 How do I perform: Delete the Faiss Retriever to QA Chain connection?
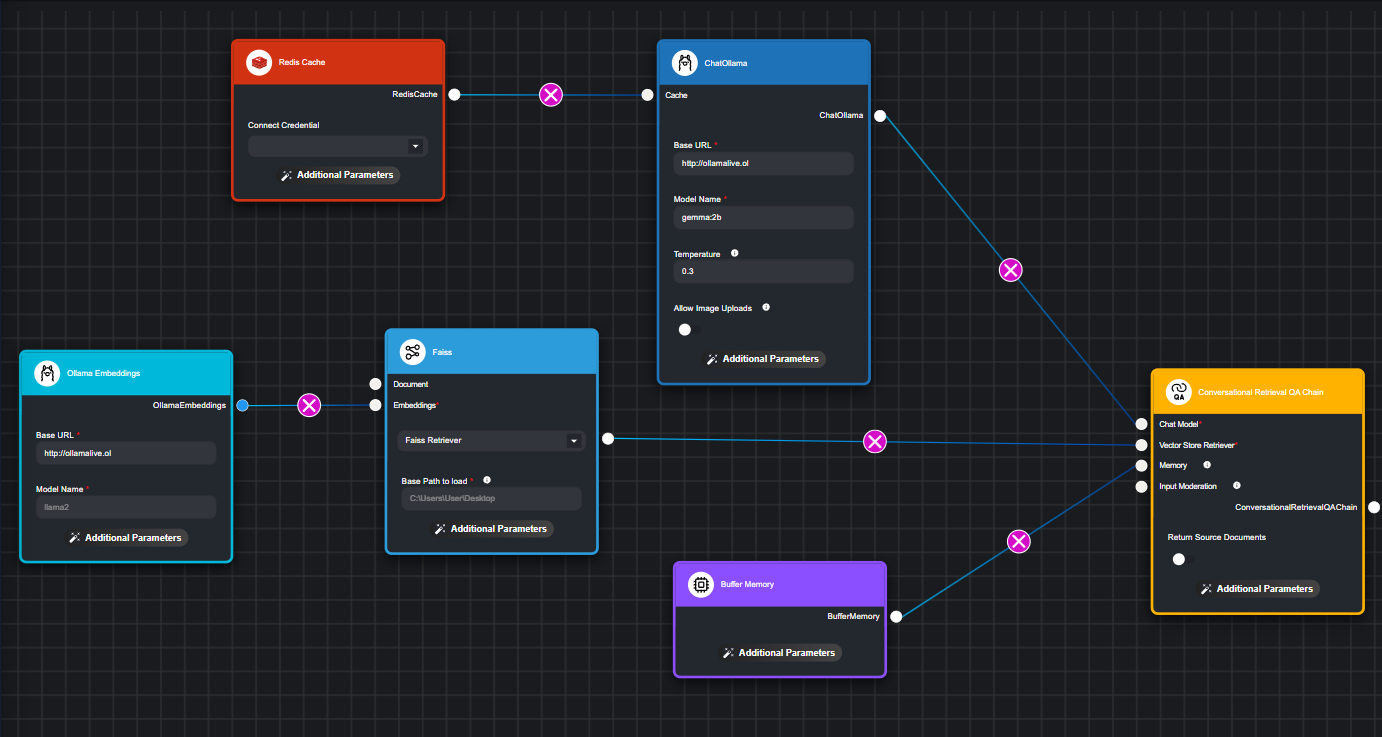click(875, 441)
